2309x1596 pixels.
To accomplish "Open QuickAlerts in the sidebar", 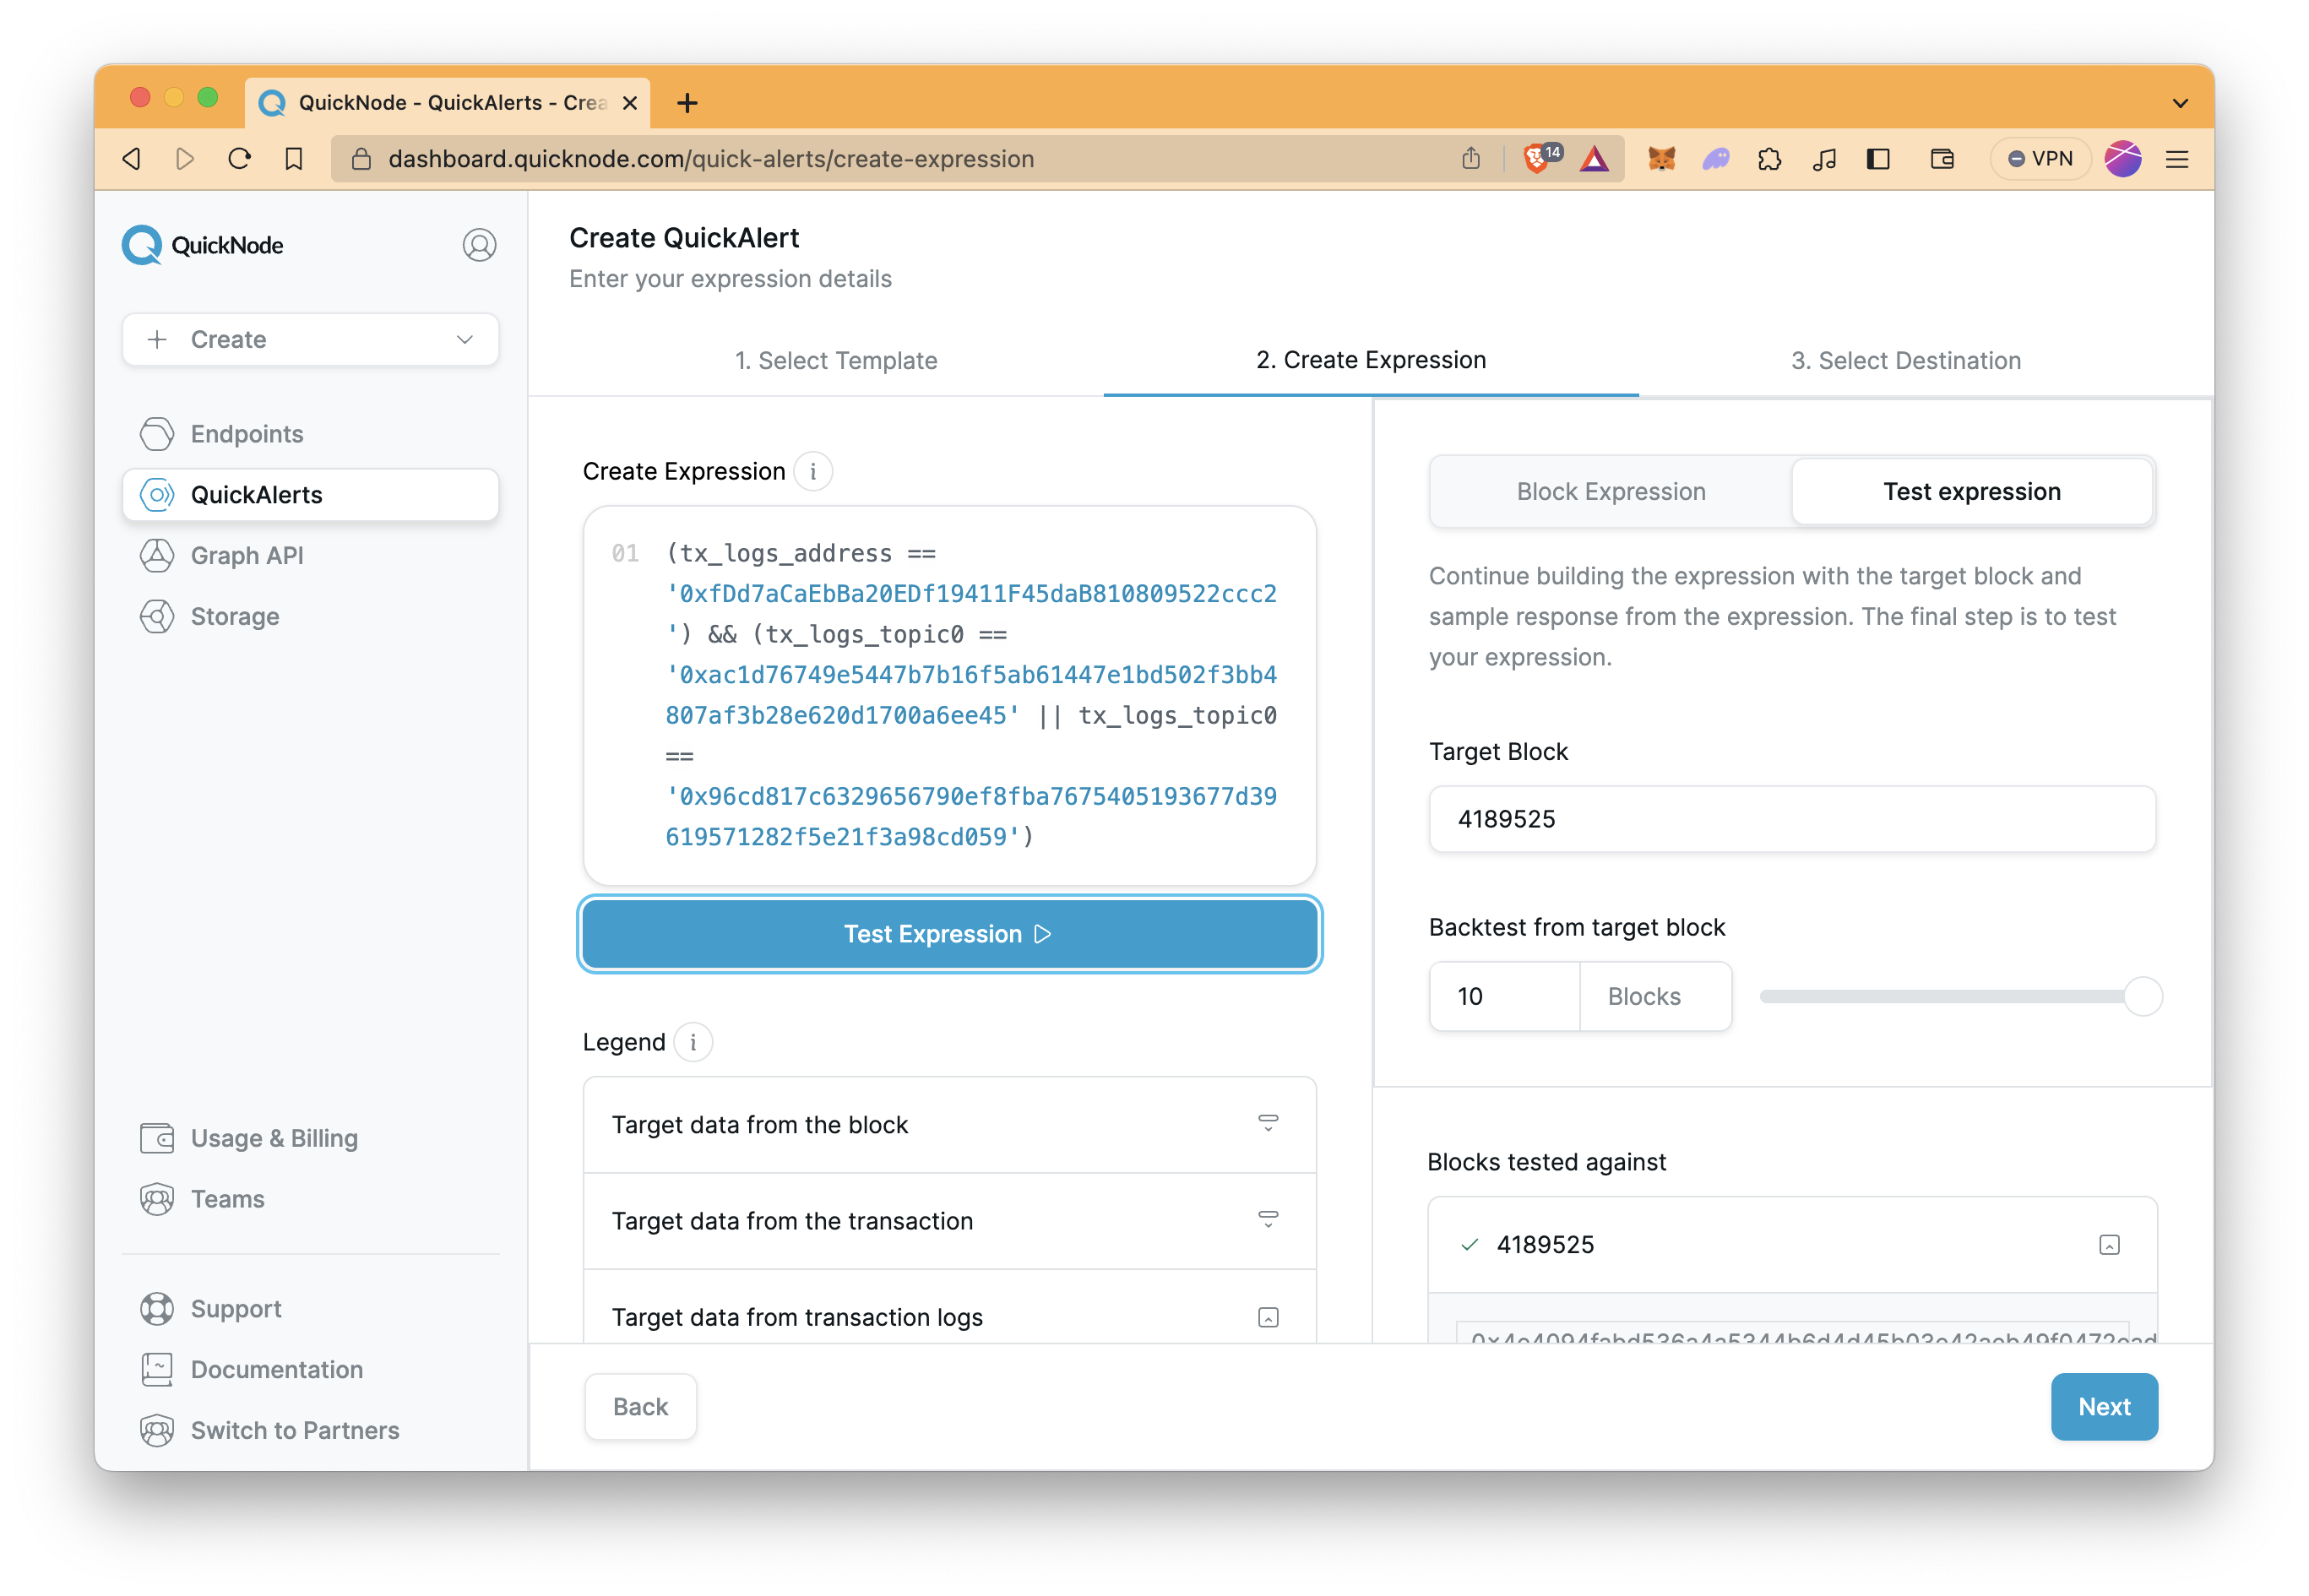I will pos(310,495).
